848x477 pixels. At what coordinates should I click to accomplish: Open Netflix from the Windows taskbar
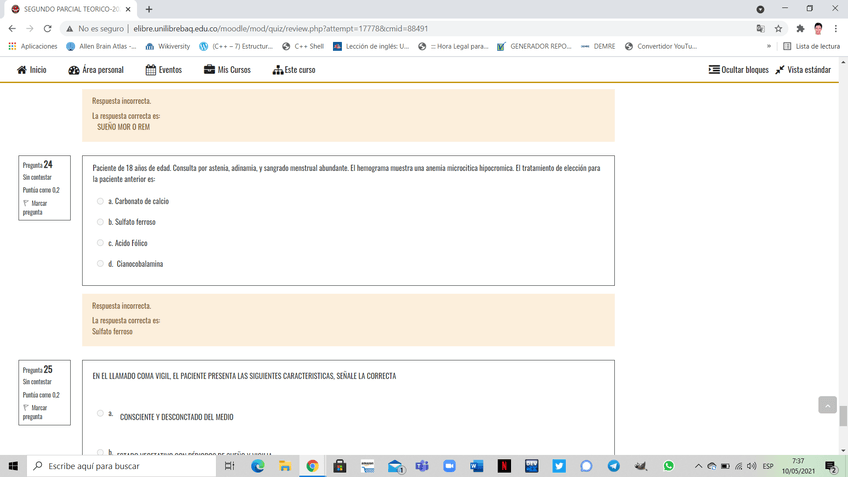[x=504, y=466]
